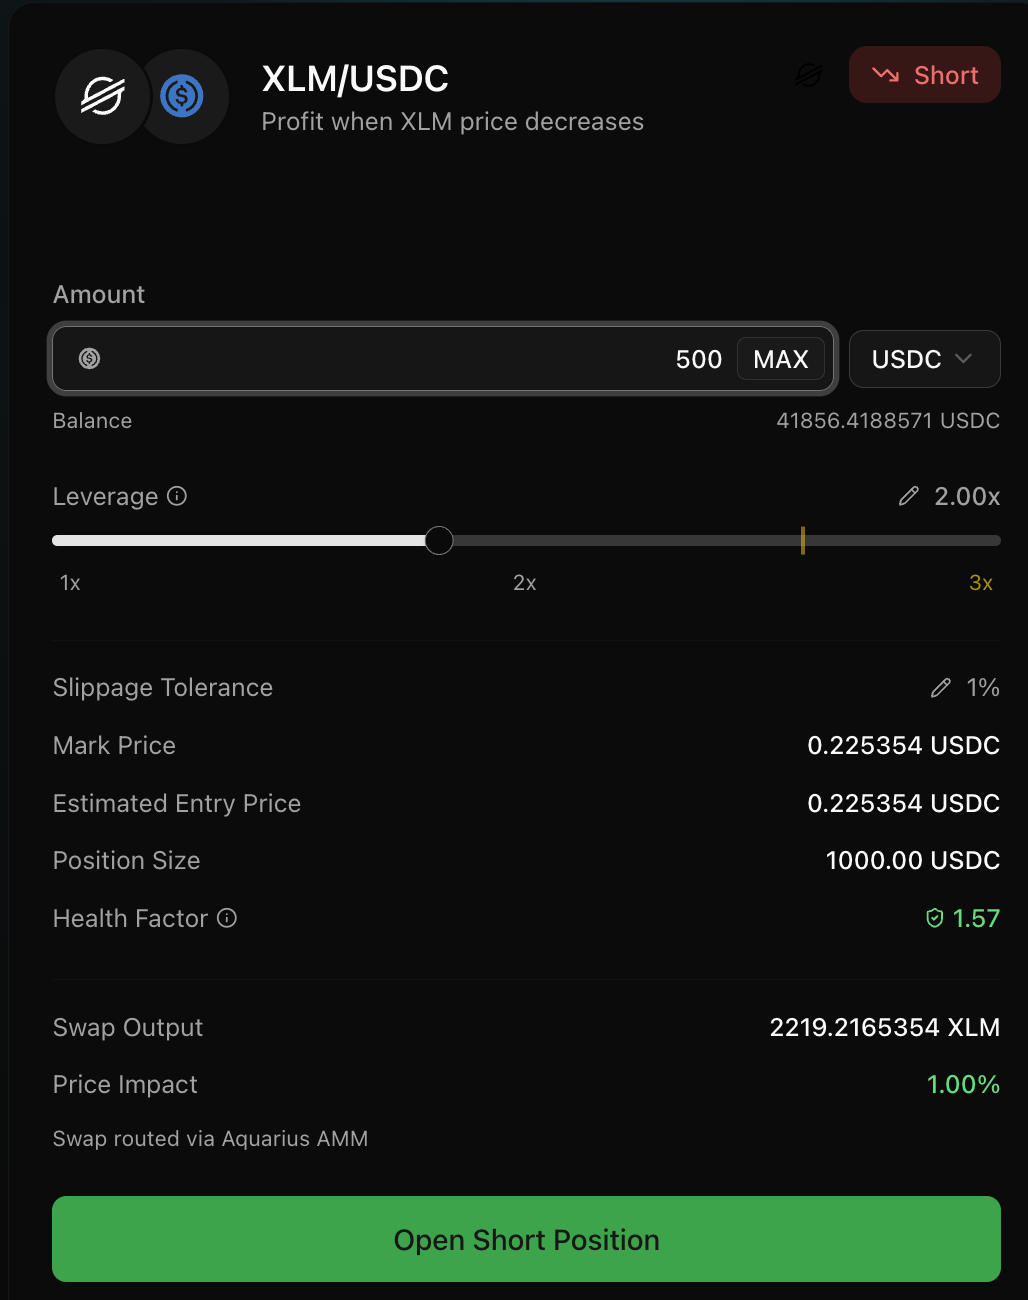Click the Open Short Position button

pos(526,1239)
